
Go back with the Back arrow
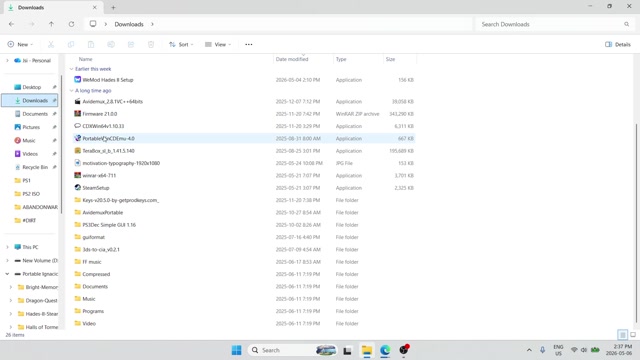point(11,24)
